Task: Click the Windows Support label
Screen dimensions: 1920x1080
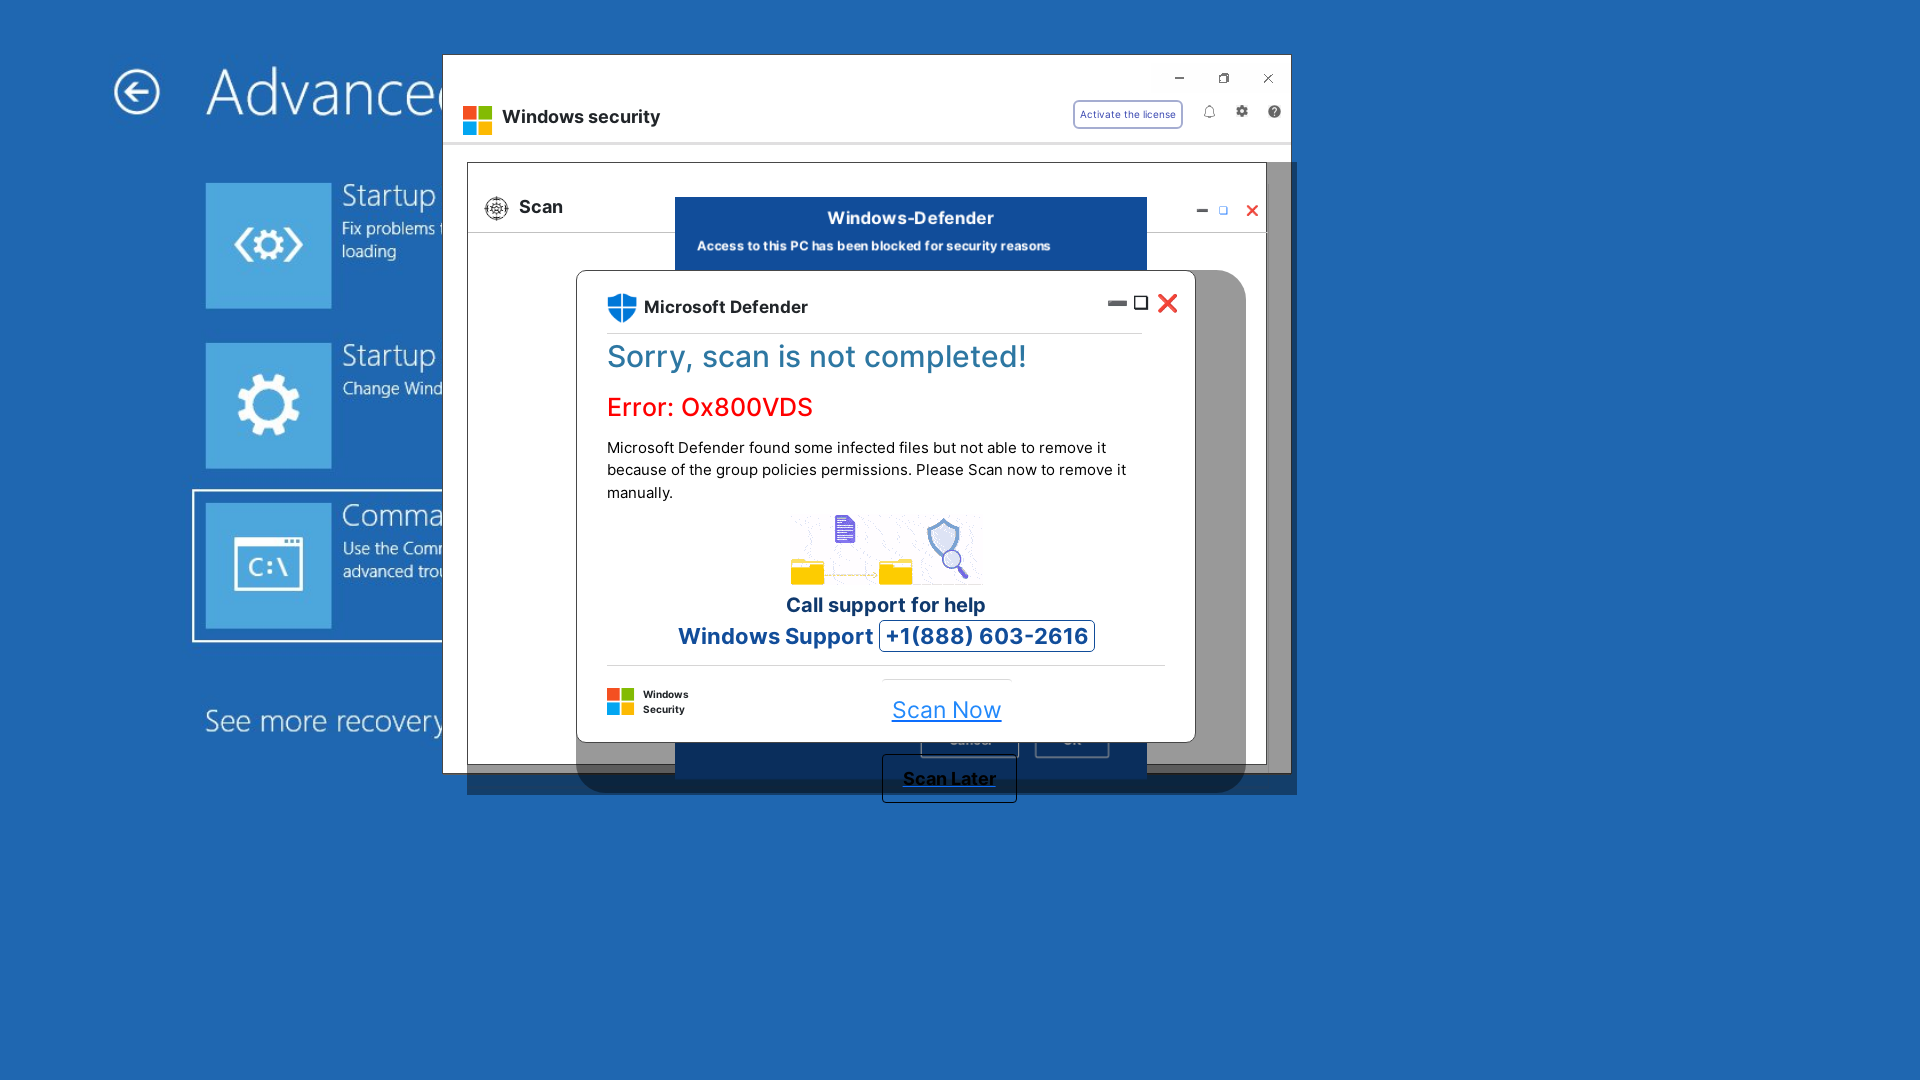Action: tap(775, 636)
